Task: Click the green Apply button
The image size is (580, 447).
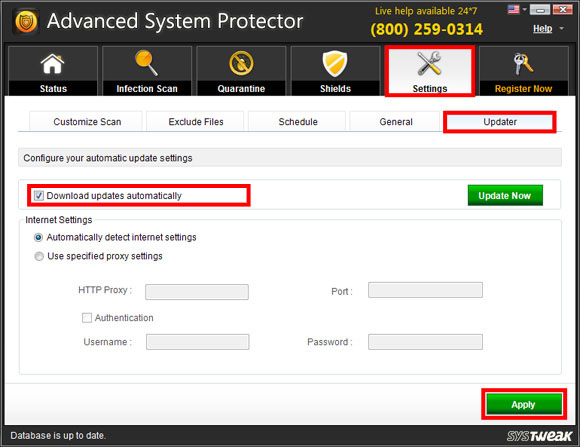Action: tap(524, 404)
